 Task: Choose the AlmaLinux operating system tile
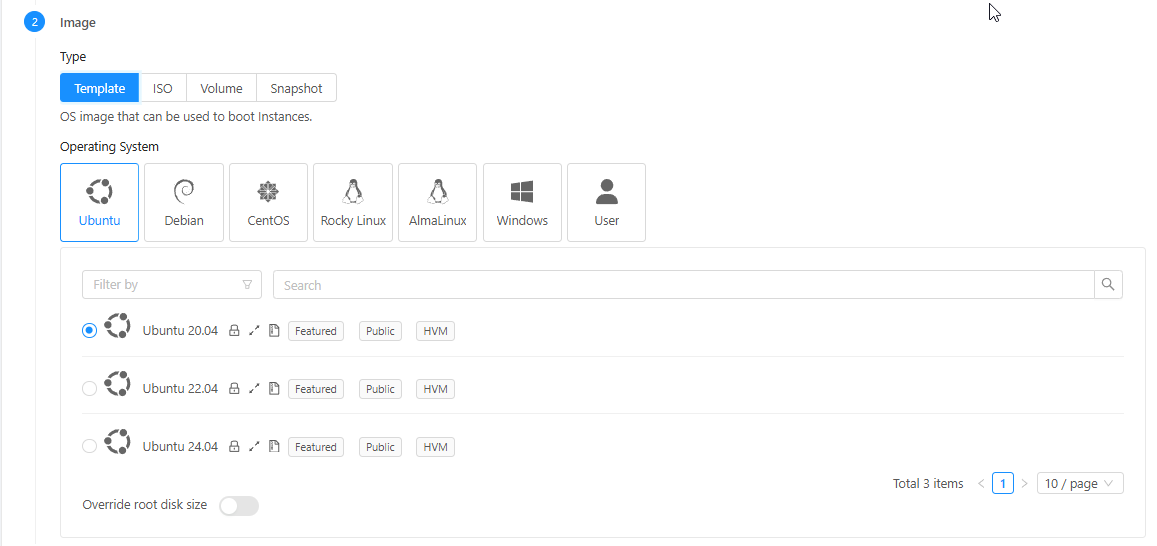pos(437,203)
